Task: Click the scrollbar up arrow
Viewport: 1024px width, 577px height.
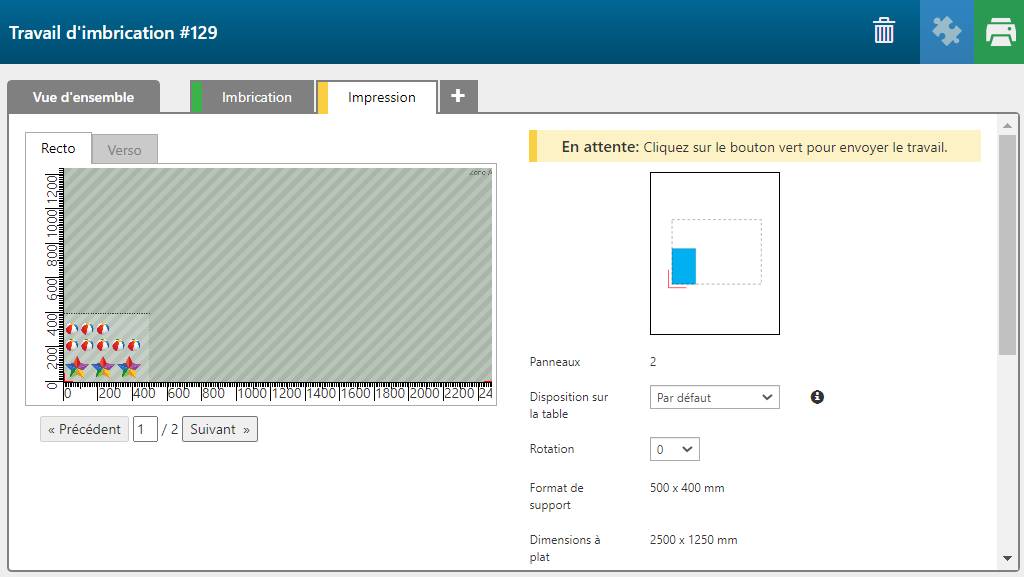Action: [1007, 126]
